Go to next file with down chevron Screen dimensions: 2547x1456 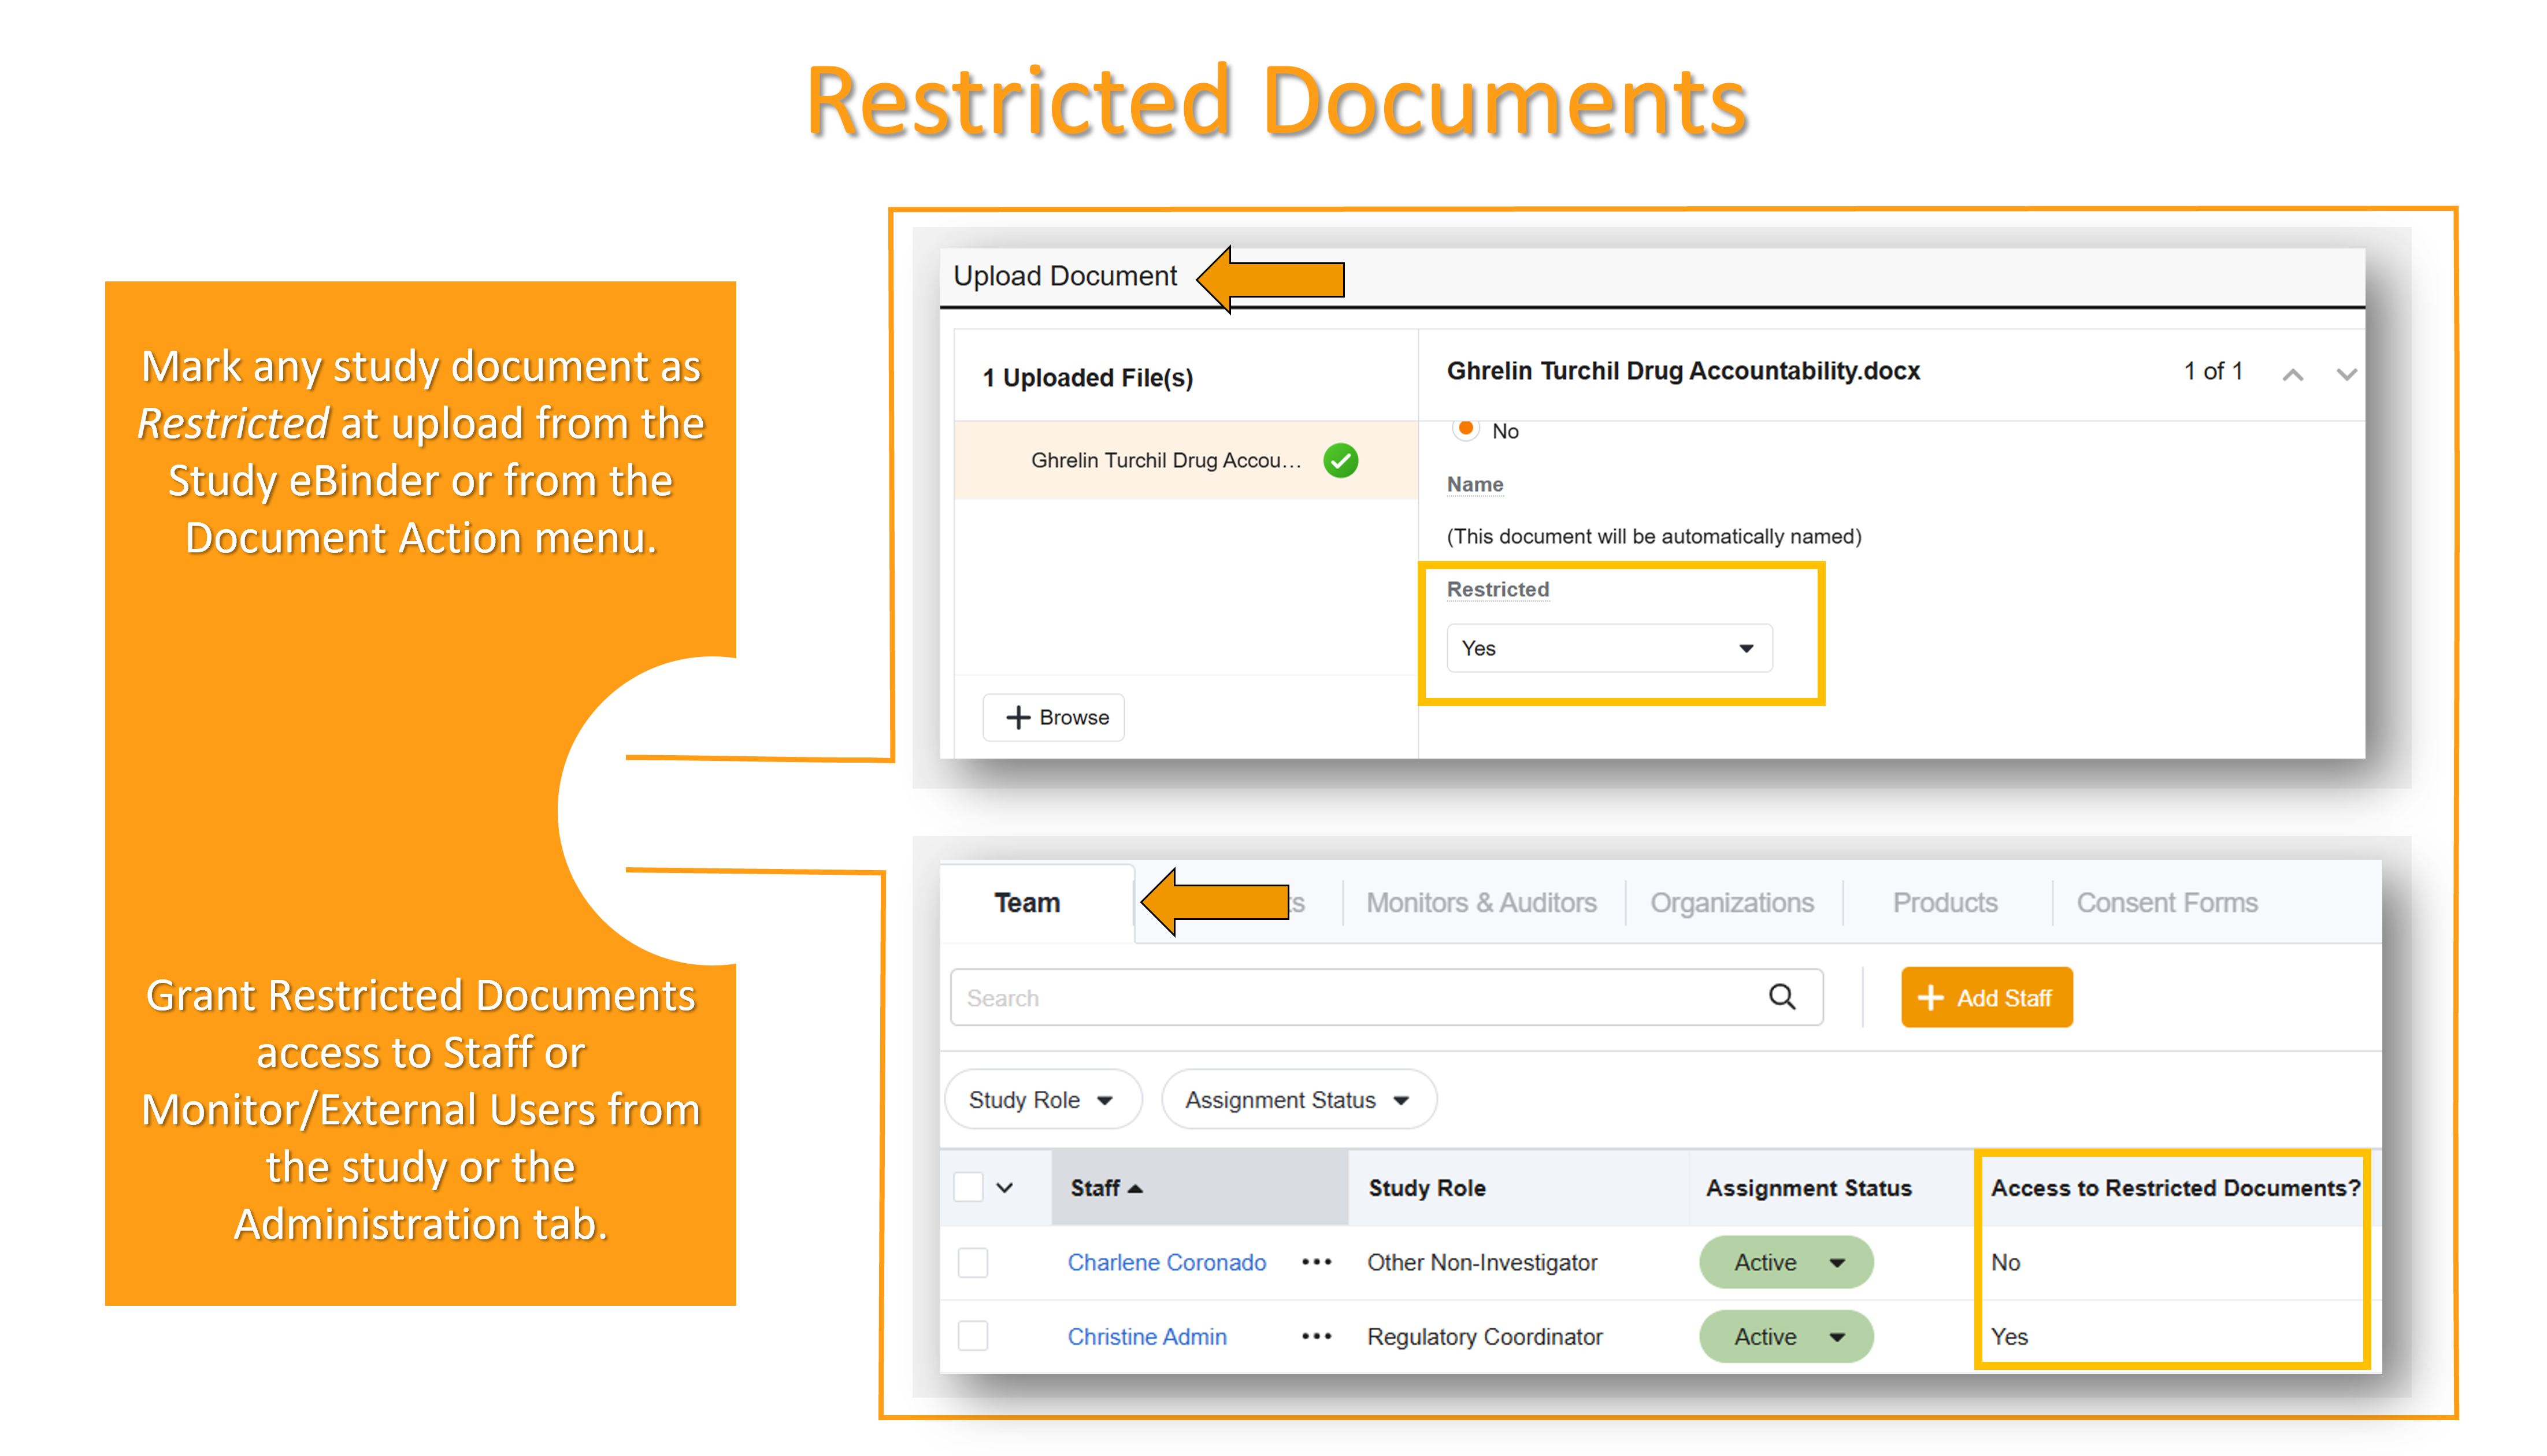pyautogui.click(x=2346, y=374)
